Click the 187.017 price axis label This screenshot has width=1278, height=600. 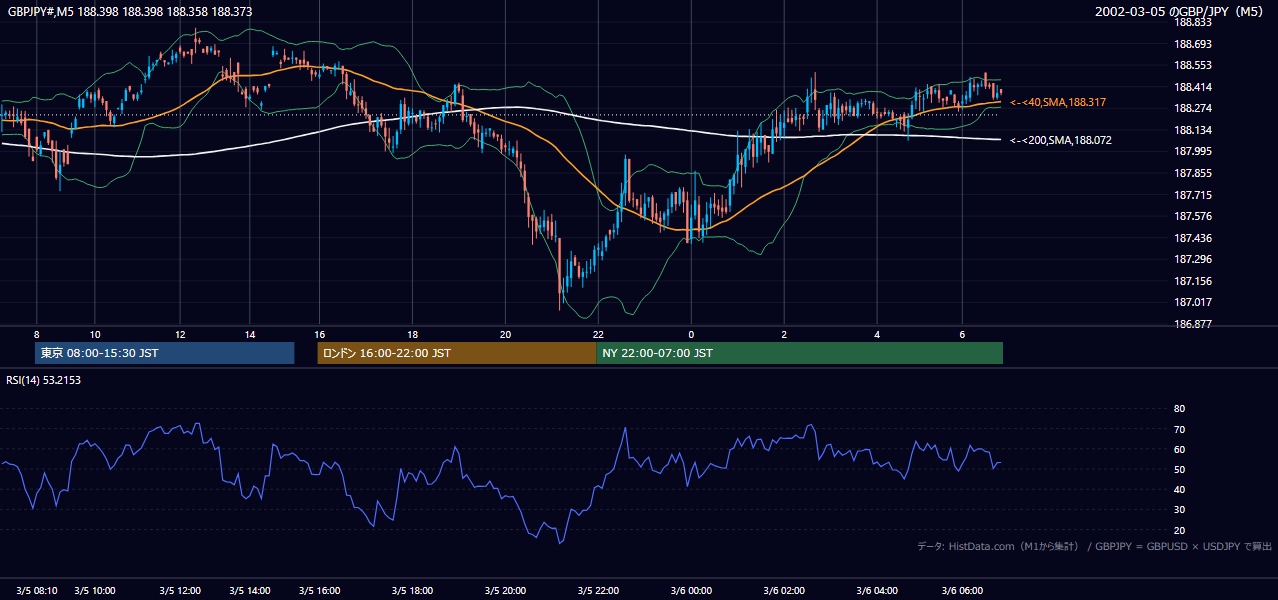(x=1193, y=302)
